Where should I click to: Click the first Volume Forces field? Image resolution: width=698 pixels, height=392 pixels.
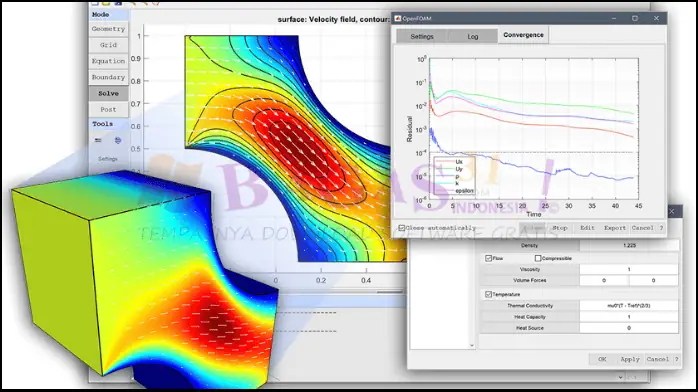[604, 280]
